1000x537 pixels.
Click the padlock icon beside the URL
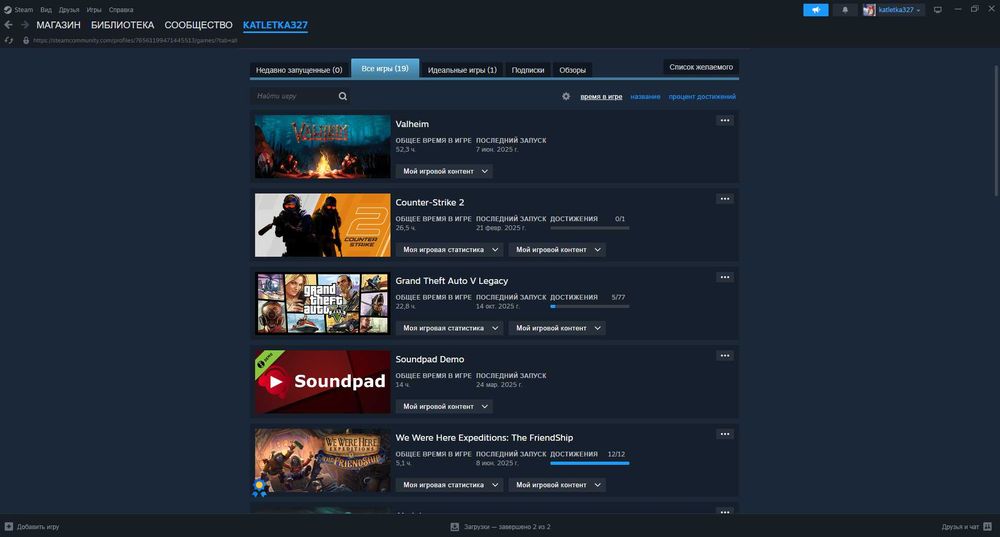click(26, 40)
